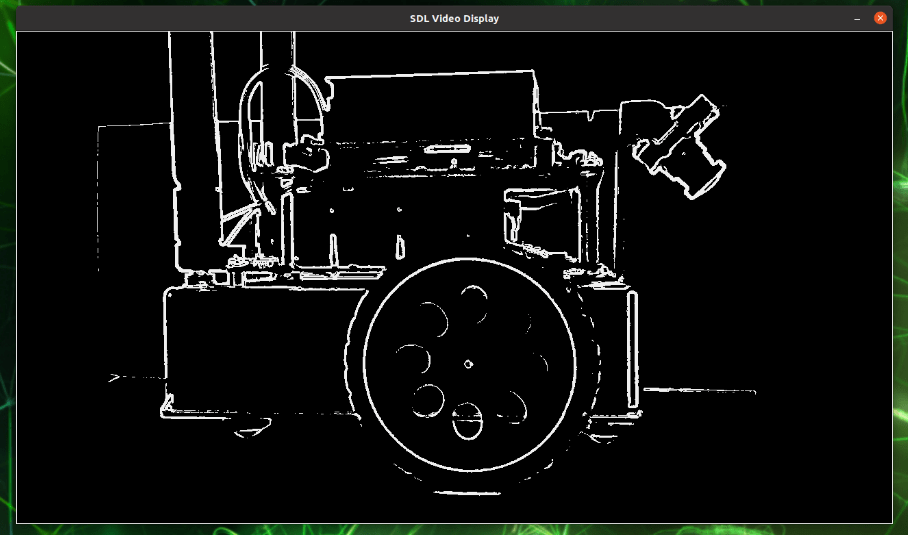
Task: Close the SDL Video Display window
Action: click(880, 18)
